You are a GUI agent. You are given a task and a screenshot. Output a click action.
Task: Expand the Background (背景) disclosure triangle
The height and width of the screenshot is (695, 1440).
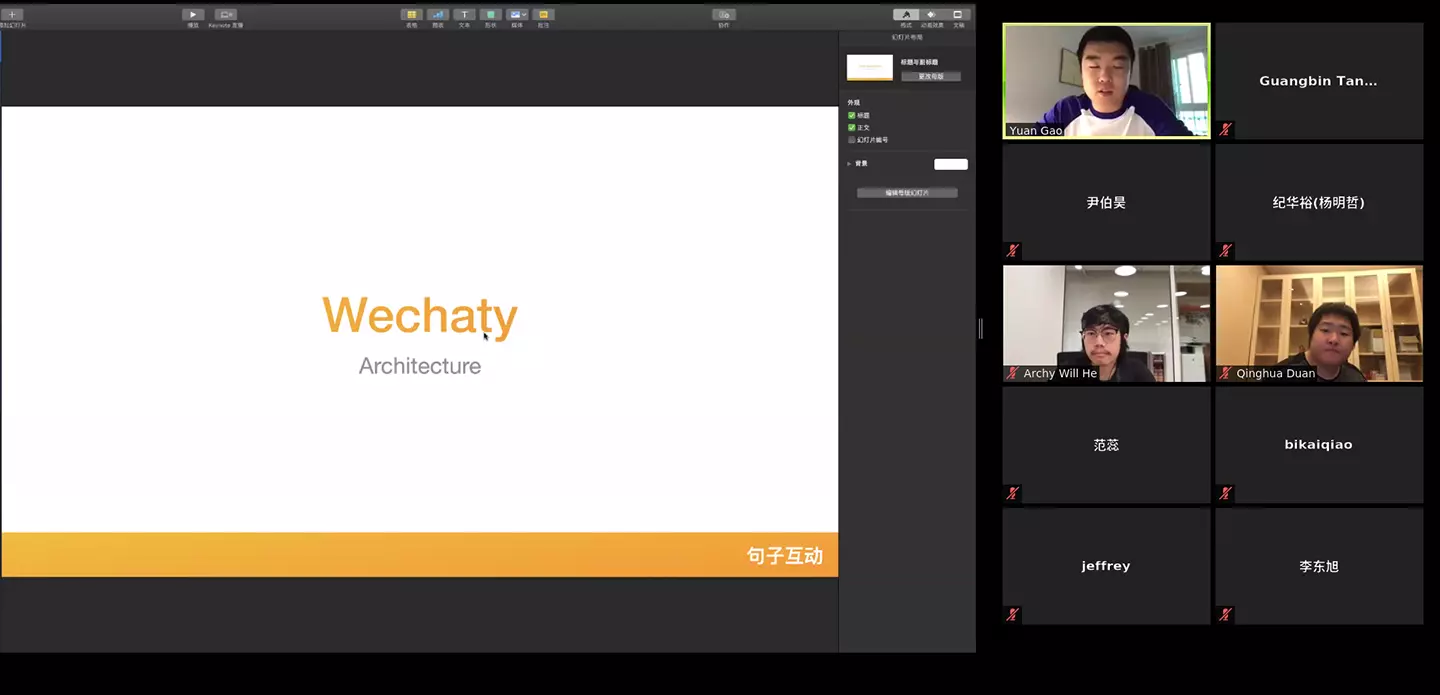849,164
